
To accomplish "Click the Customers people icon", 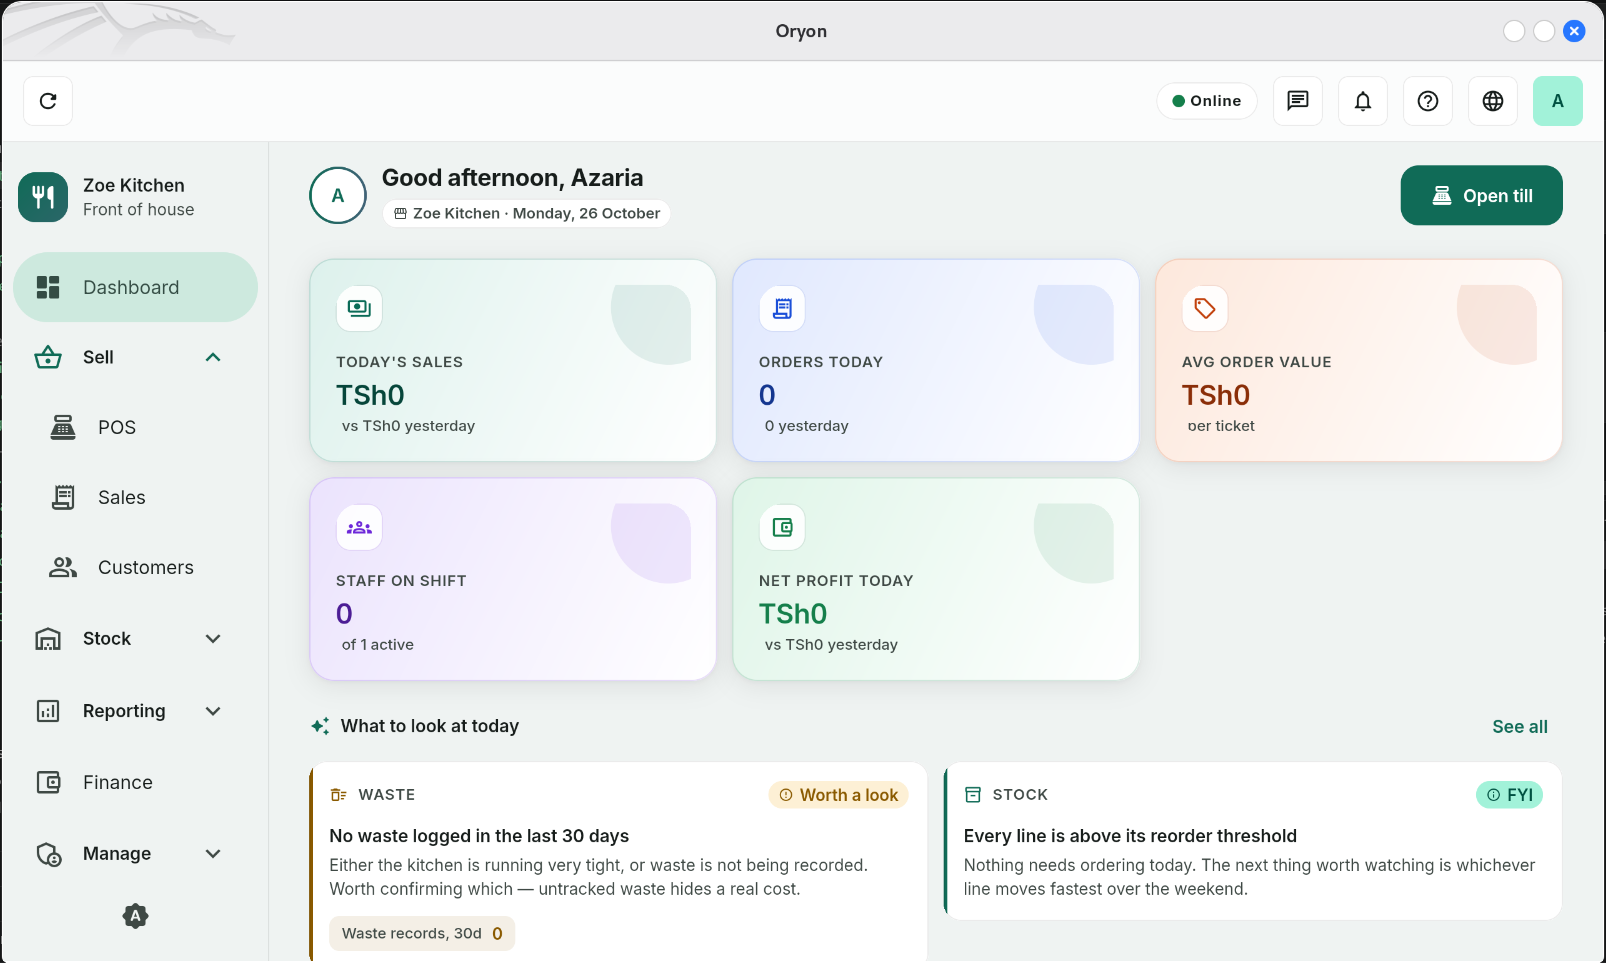I will 63,567.
